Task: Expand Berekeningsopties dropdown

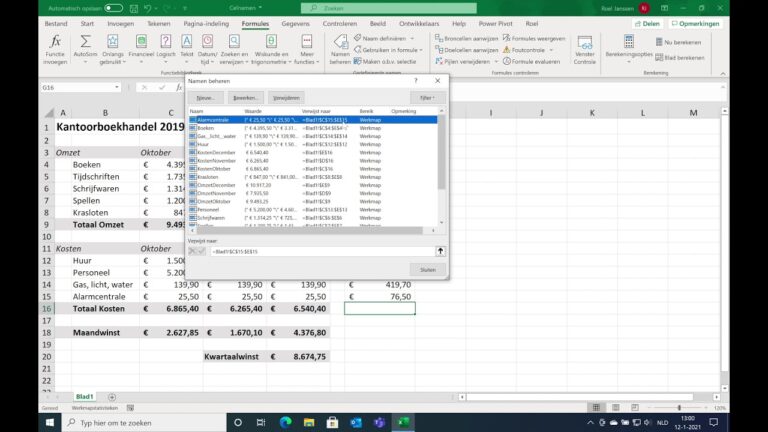Action: tap(629, 49)
